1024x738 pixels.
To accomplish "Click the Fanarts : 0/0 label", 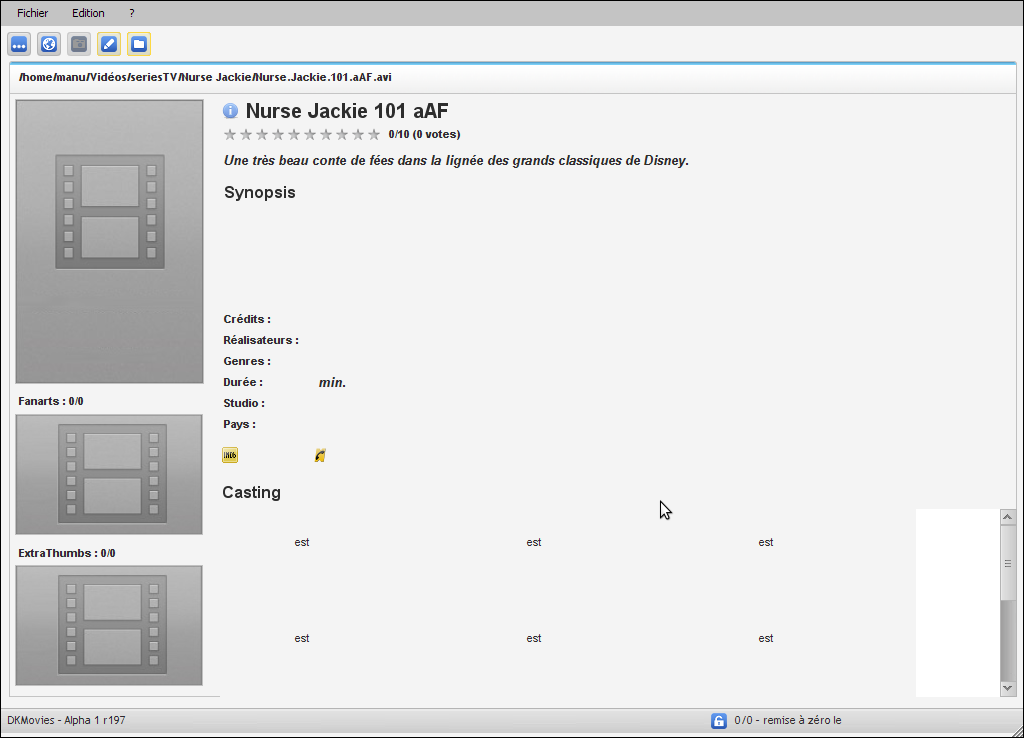I will pos(51,402).
